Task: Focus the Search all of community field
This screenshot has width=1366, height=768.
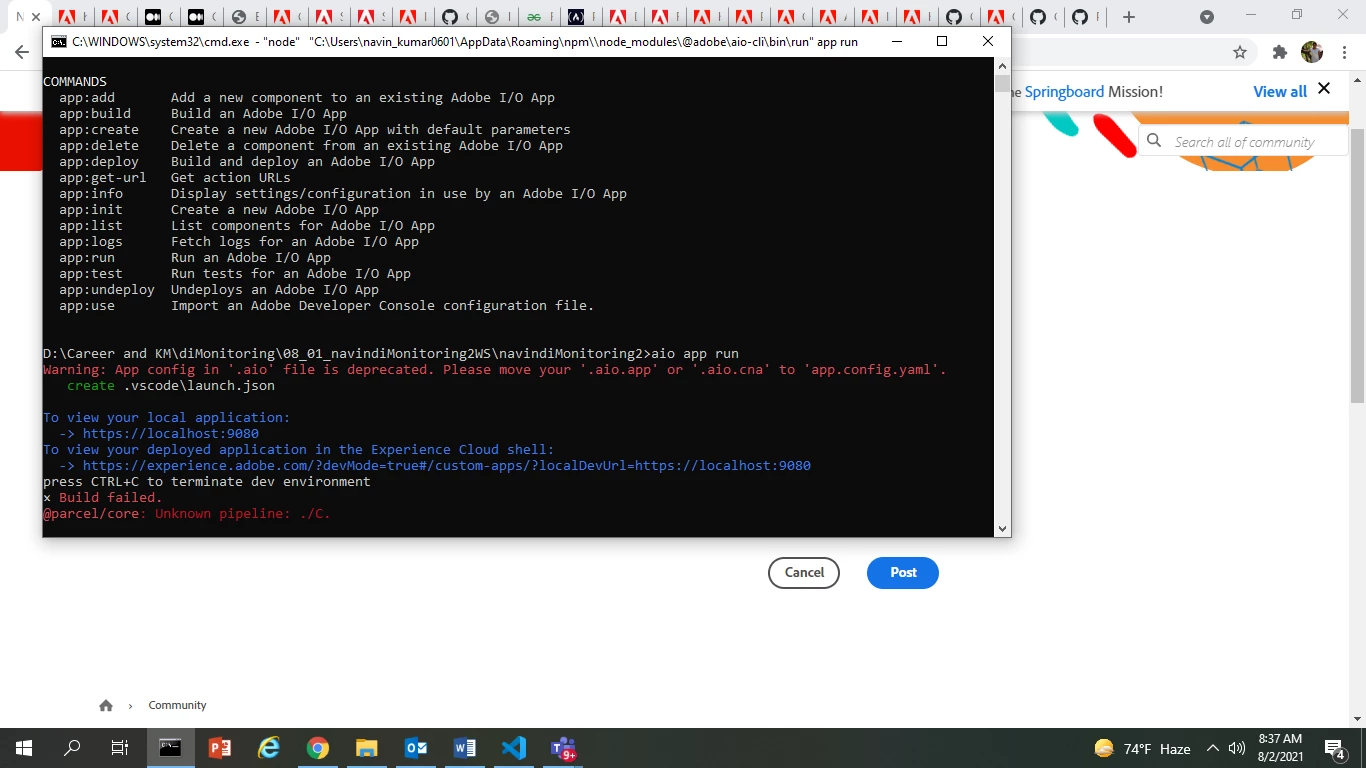Action: [x=1245, y=142]
